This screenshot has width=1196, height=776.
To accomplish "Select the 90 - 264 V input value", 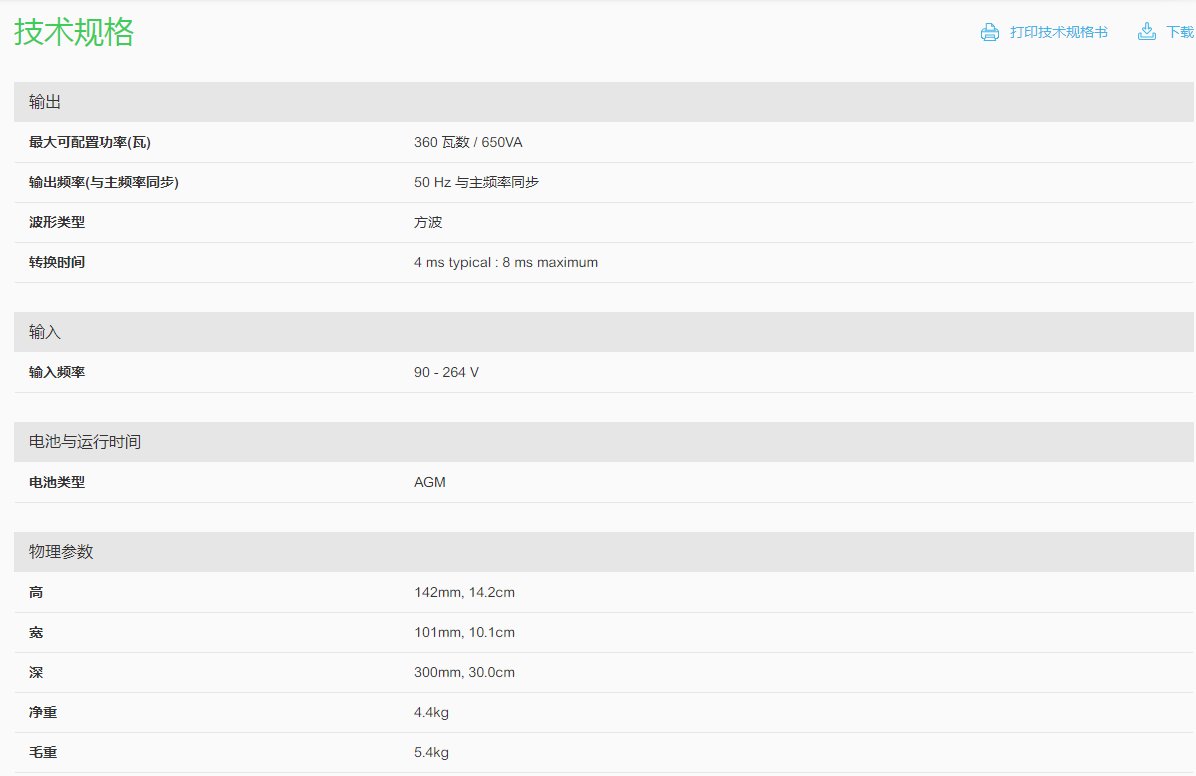I will [446, 373].
